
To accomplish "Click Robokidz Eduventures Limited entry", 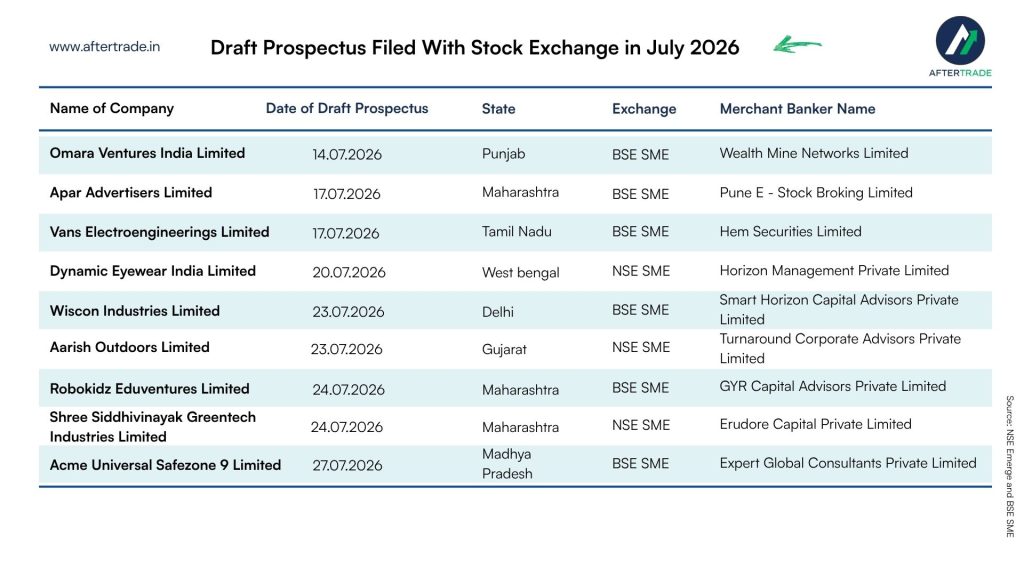I will pyautogui.click(x=150, y=389).
